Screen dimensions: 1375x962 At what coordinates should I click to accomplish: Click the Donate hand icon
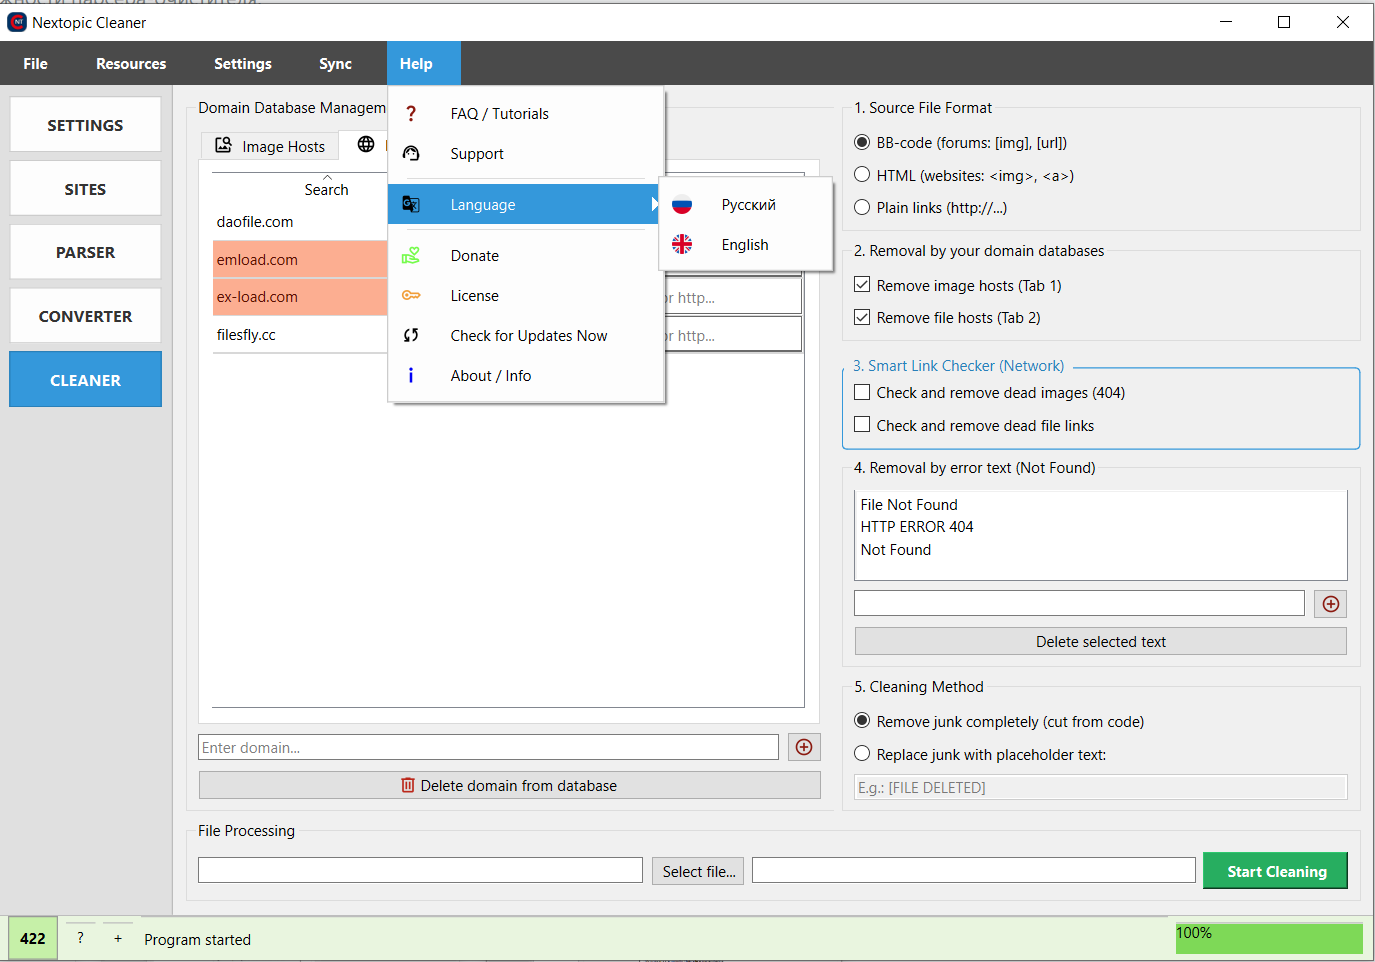(411, 256)
